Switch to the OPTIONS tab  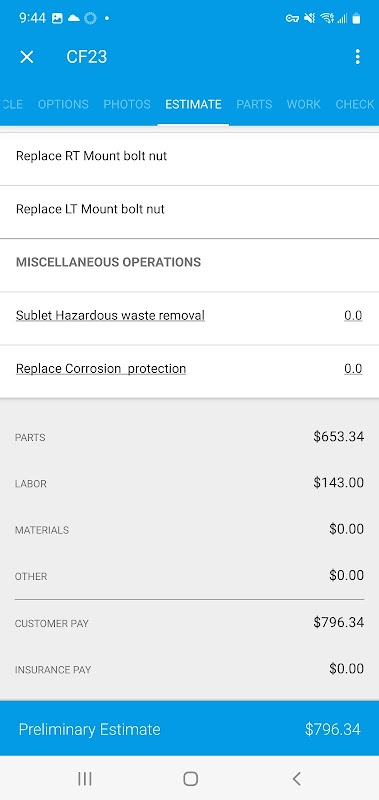pos(63,104)
